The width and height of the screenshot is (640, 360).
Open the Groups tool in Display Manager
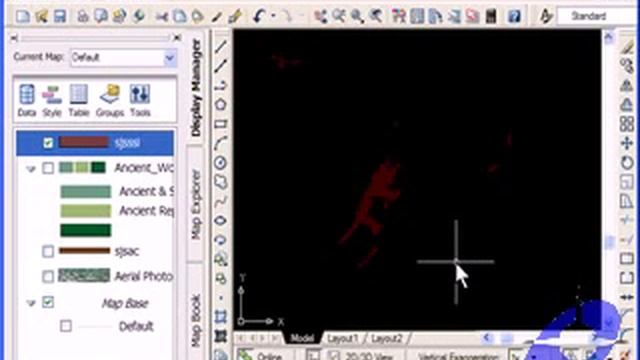pyautogui.click(x=110, y=100)
